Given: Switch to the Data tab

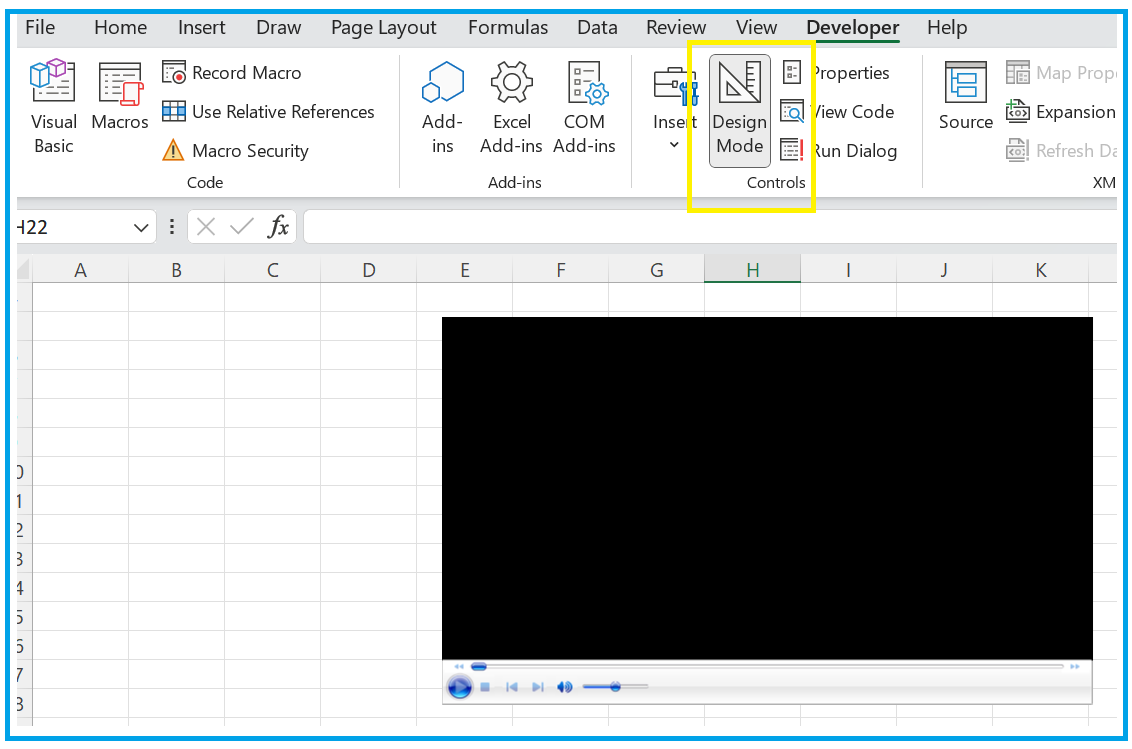Looking at the screenshot, I should coord(597,27).
